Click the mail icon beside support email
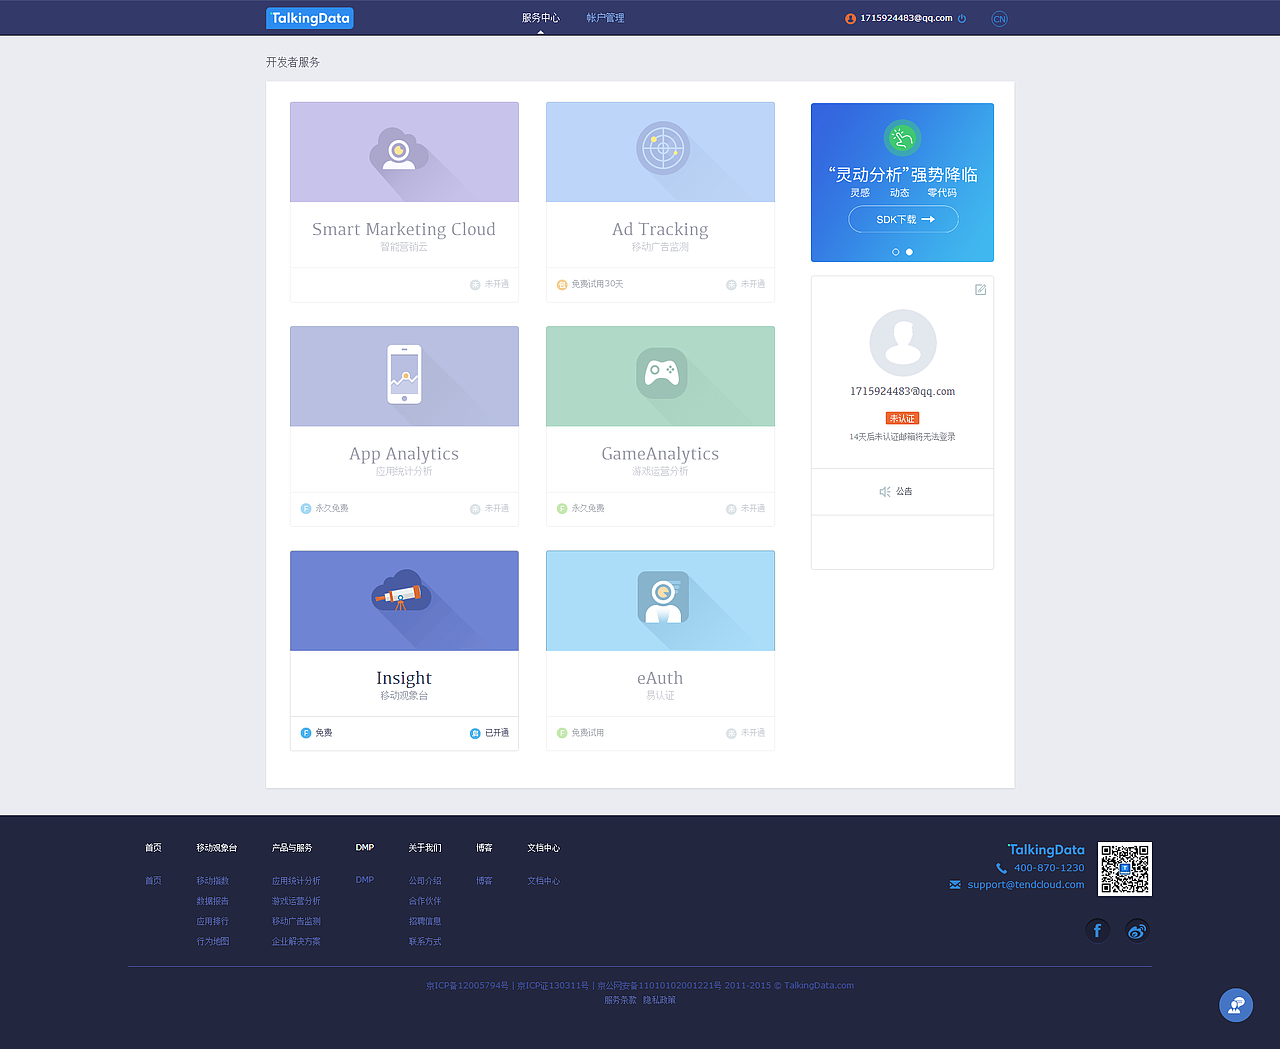 coord(955,885)
